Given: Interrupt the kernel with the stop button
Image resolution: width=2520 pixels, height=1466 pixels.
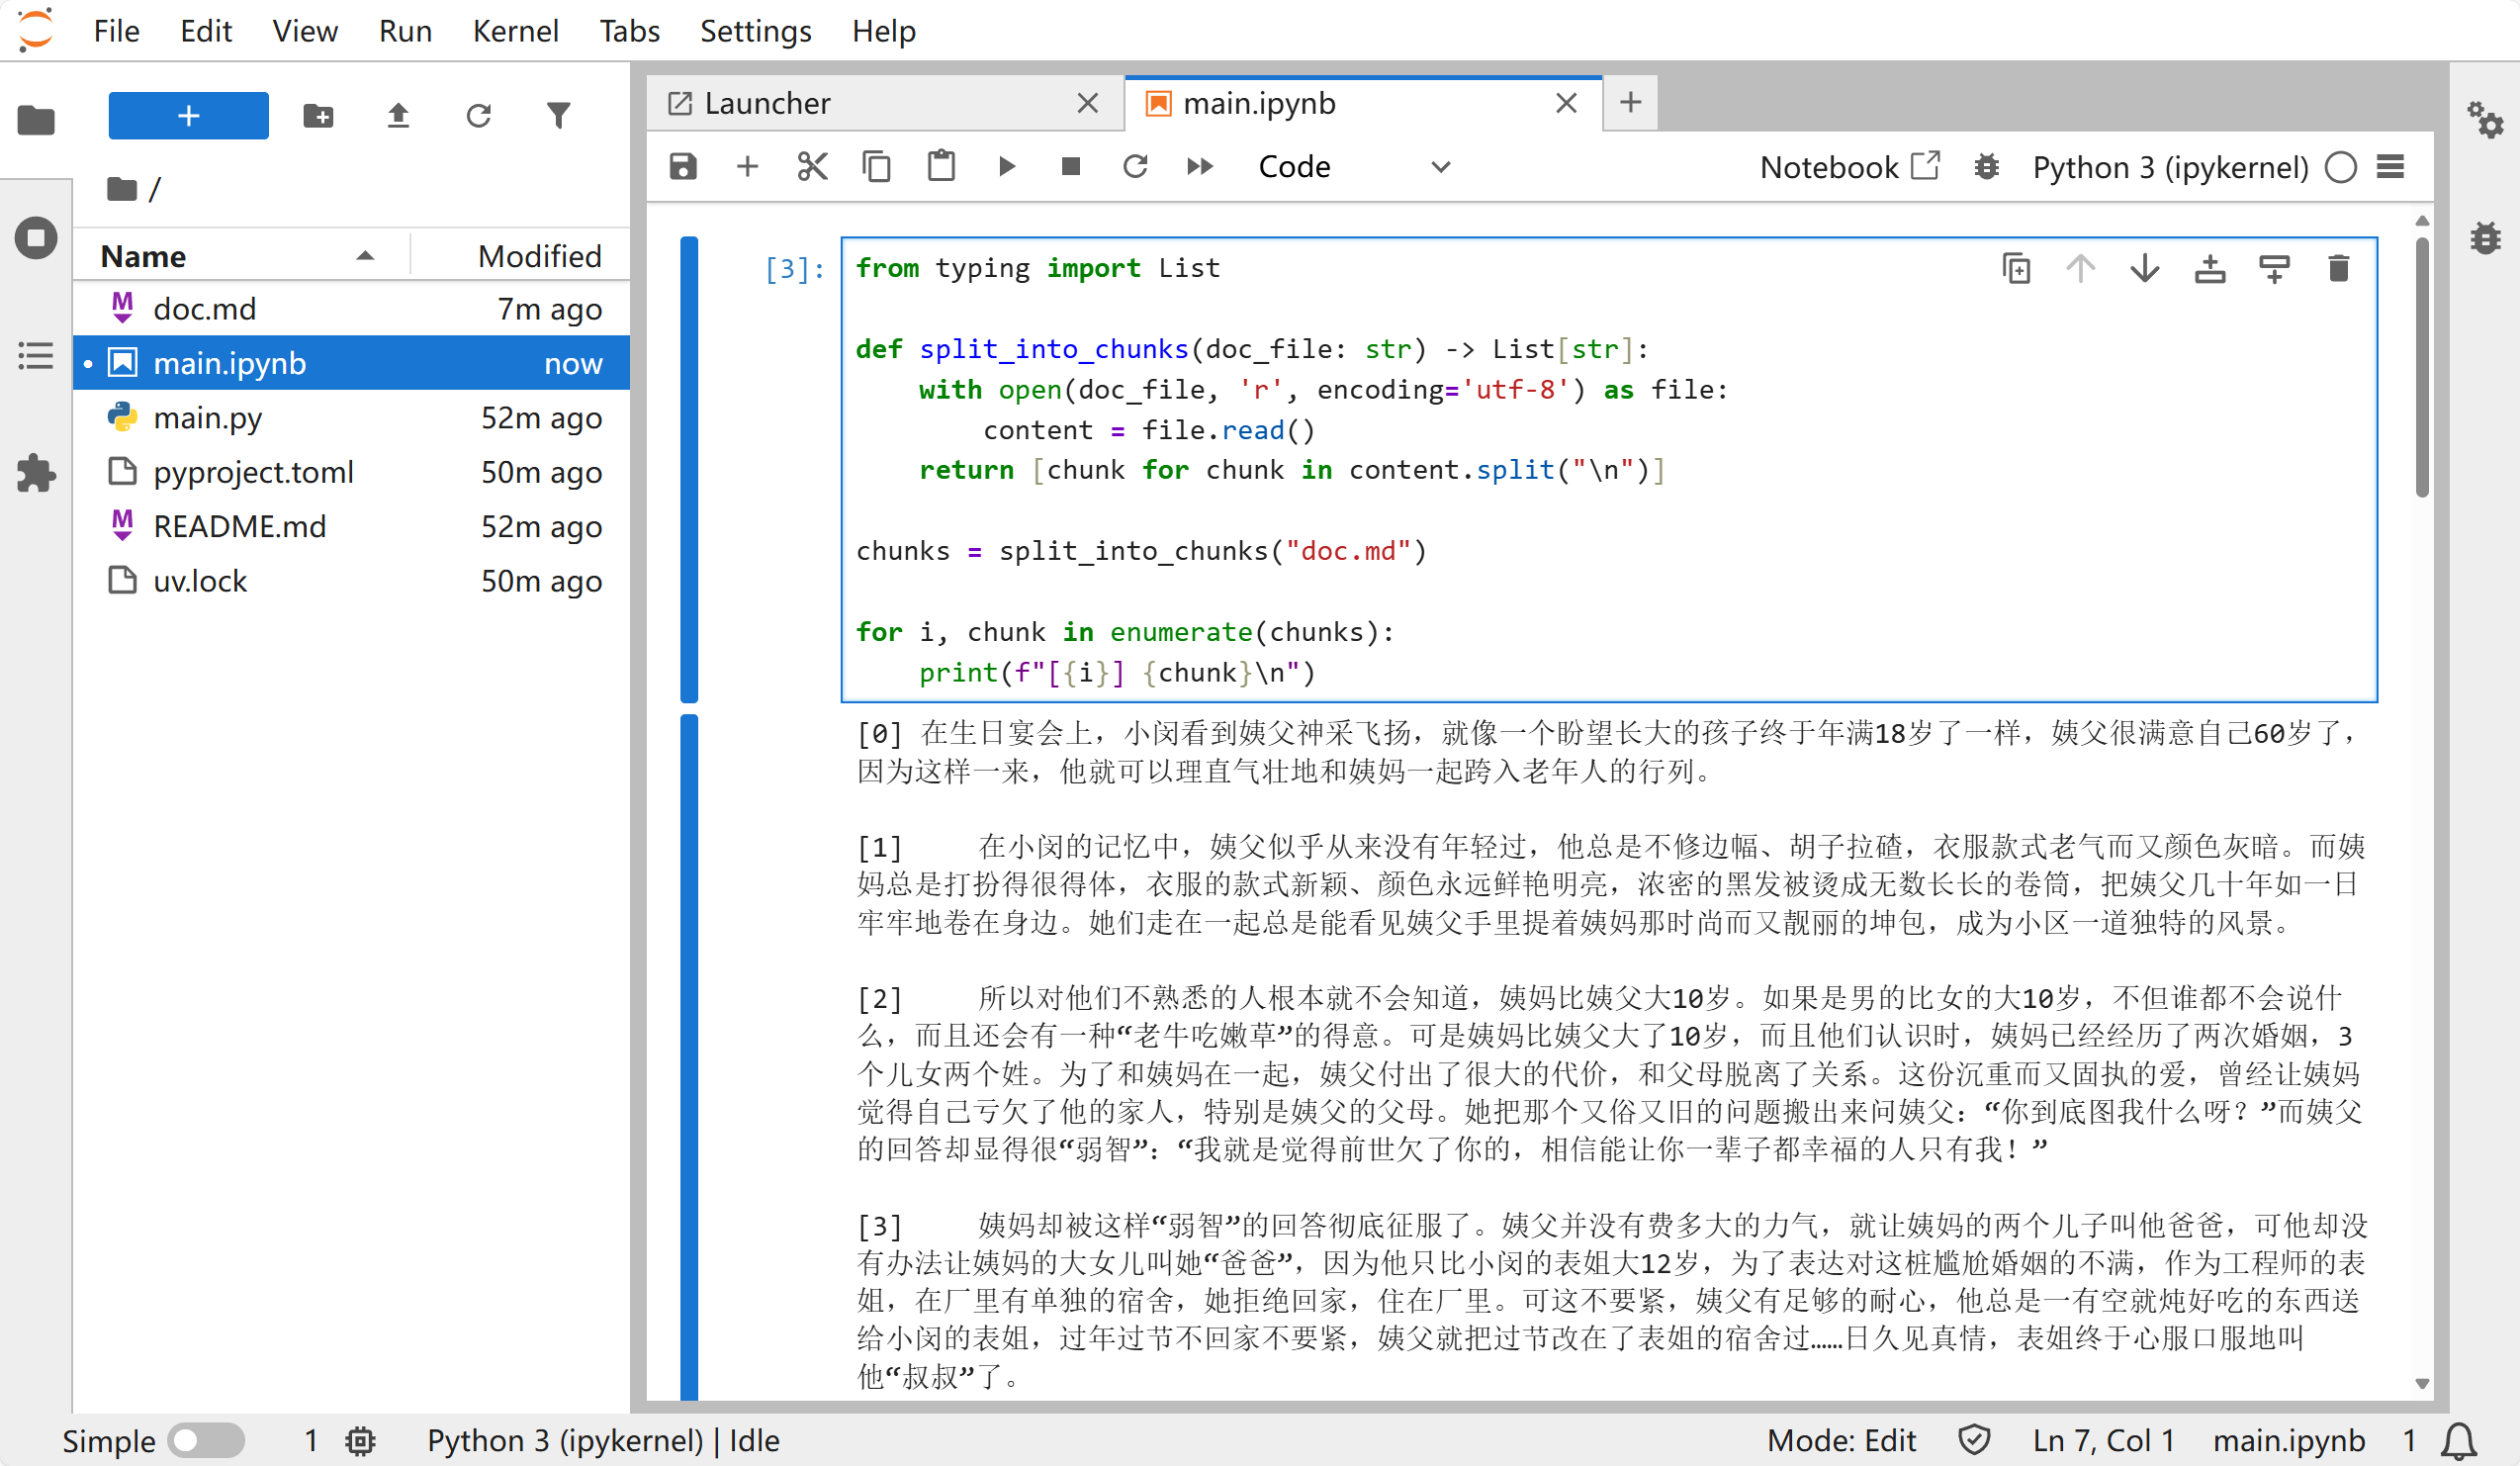Looking at the screenshot, I should point(1070,166).
